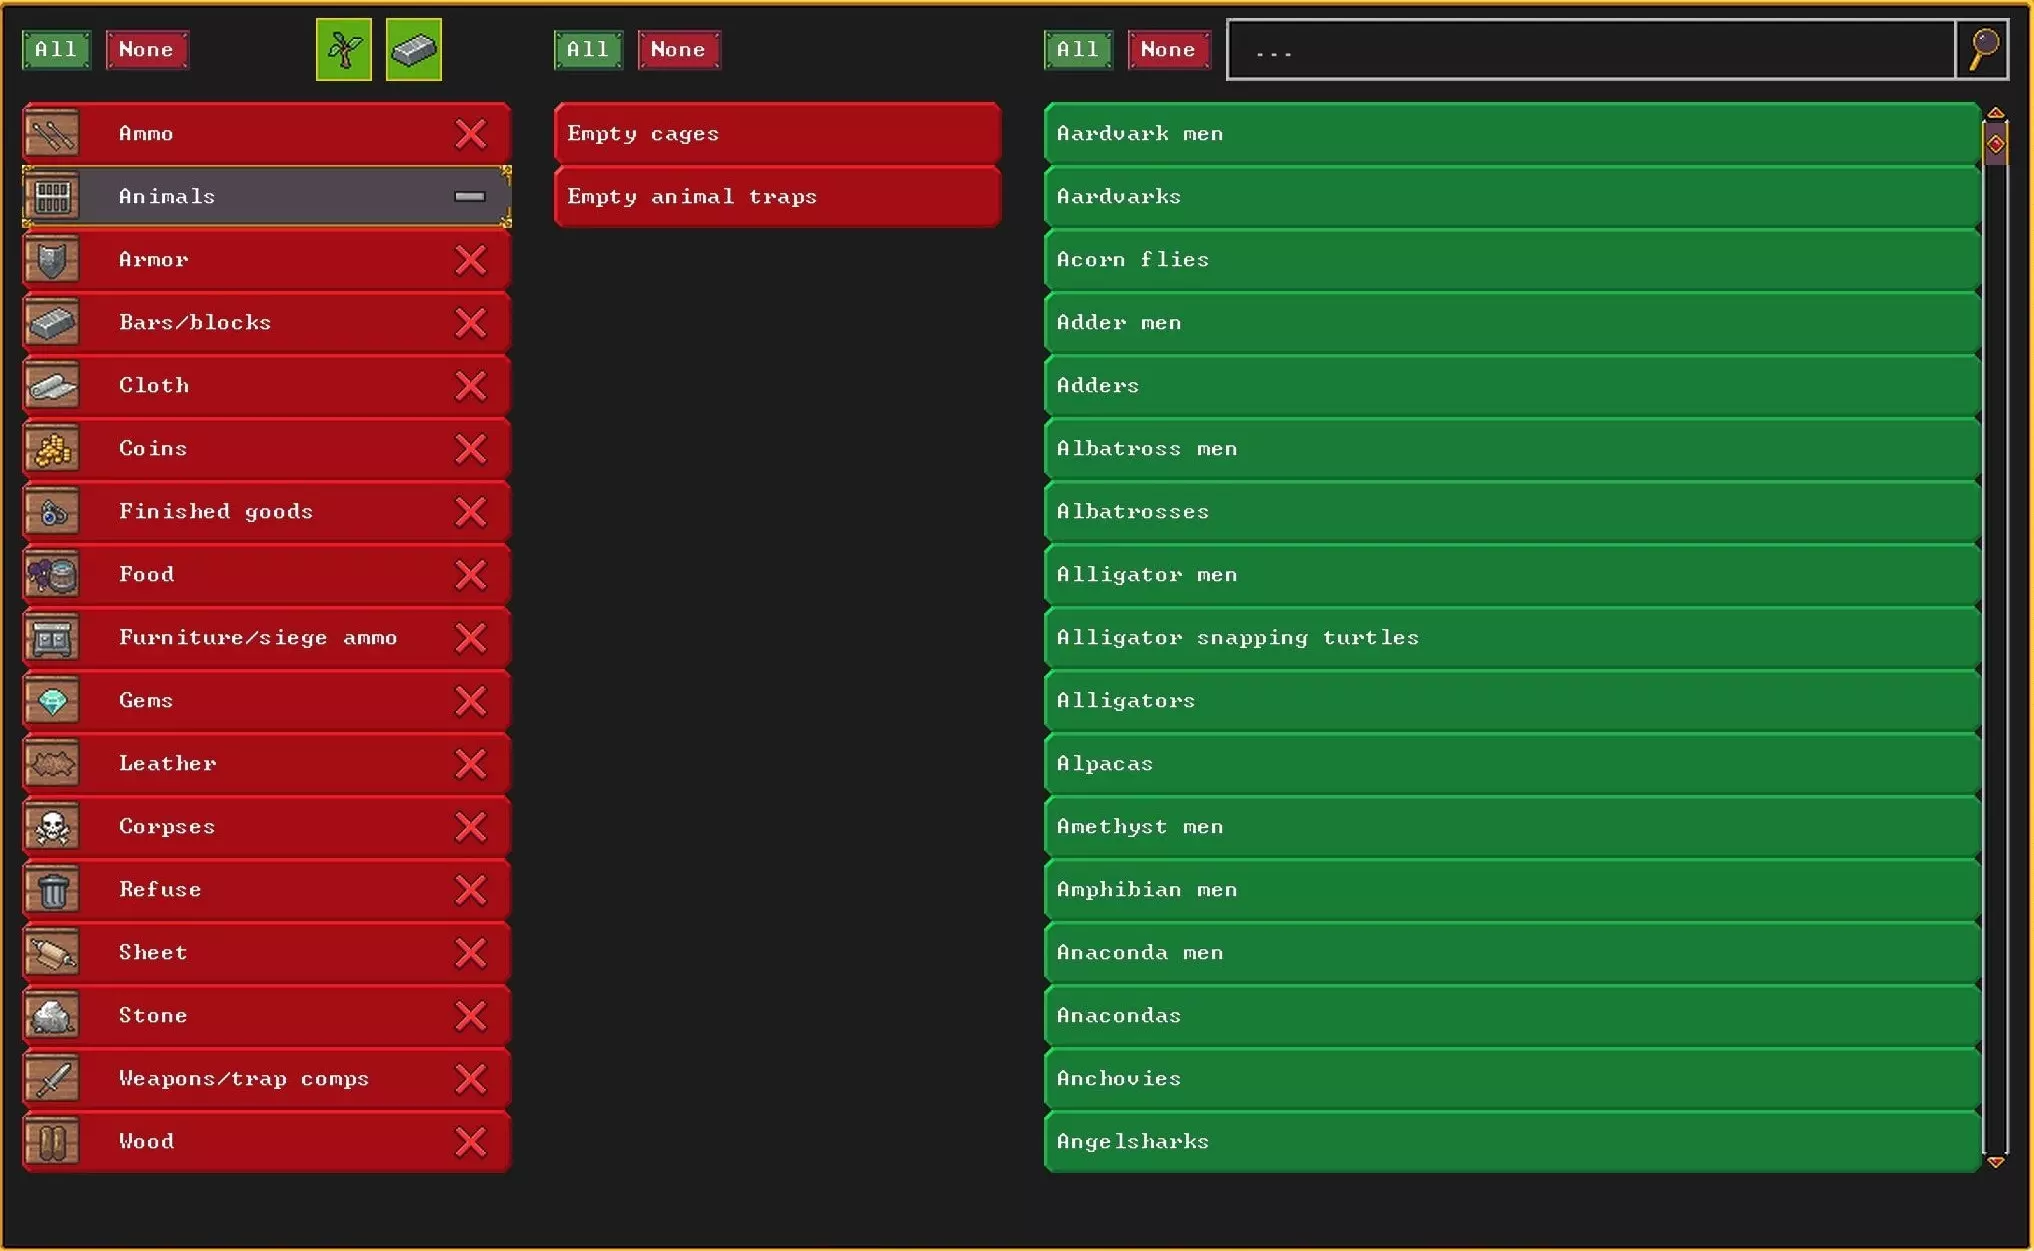Click the Gems diamond icon
Image resolution: width=2034 pixels, height=1251 pixels.
point(52,701)
